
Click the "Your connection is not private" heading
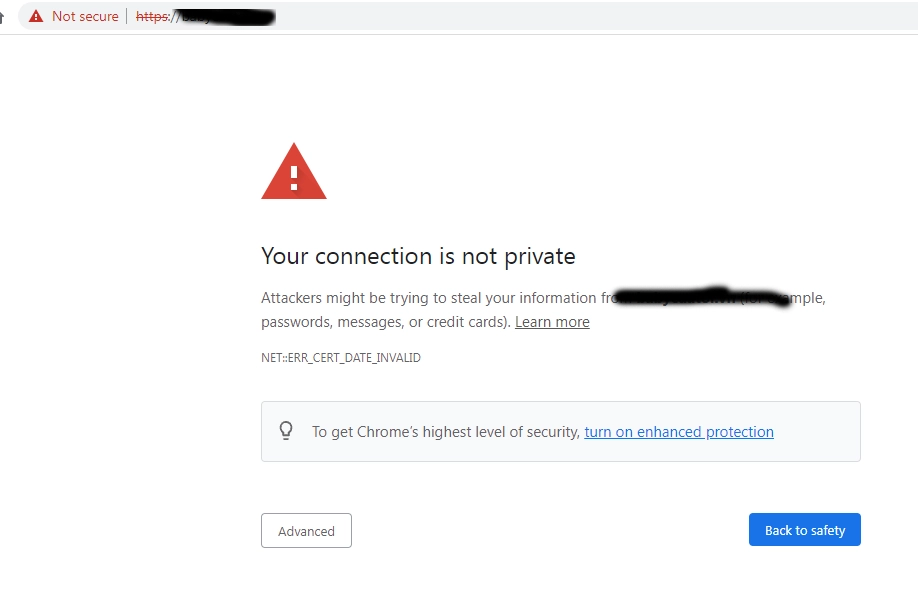(x=418, y=256)
